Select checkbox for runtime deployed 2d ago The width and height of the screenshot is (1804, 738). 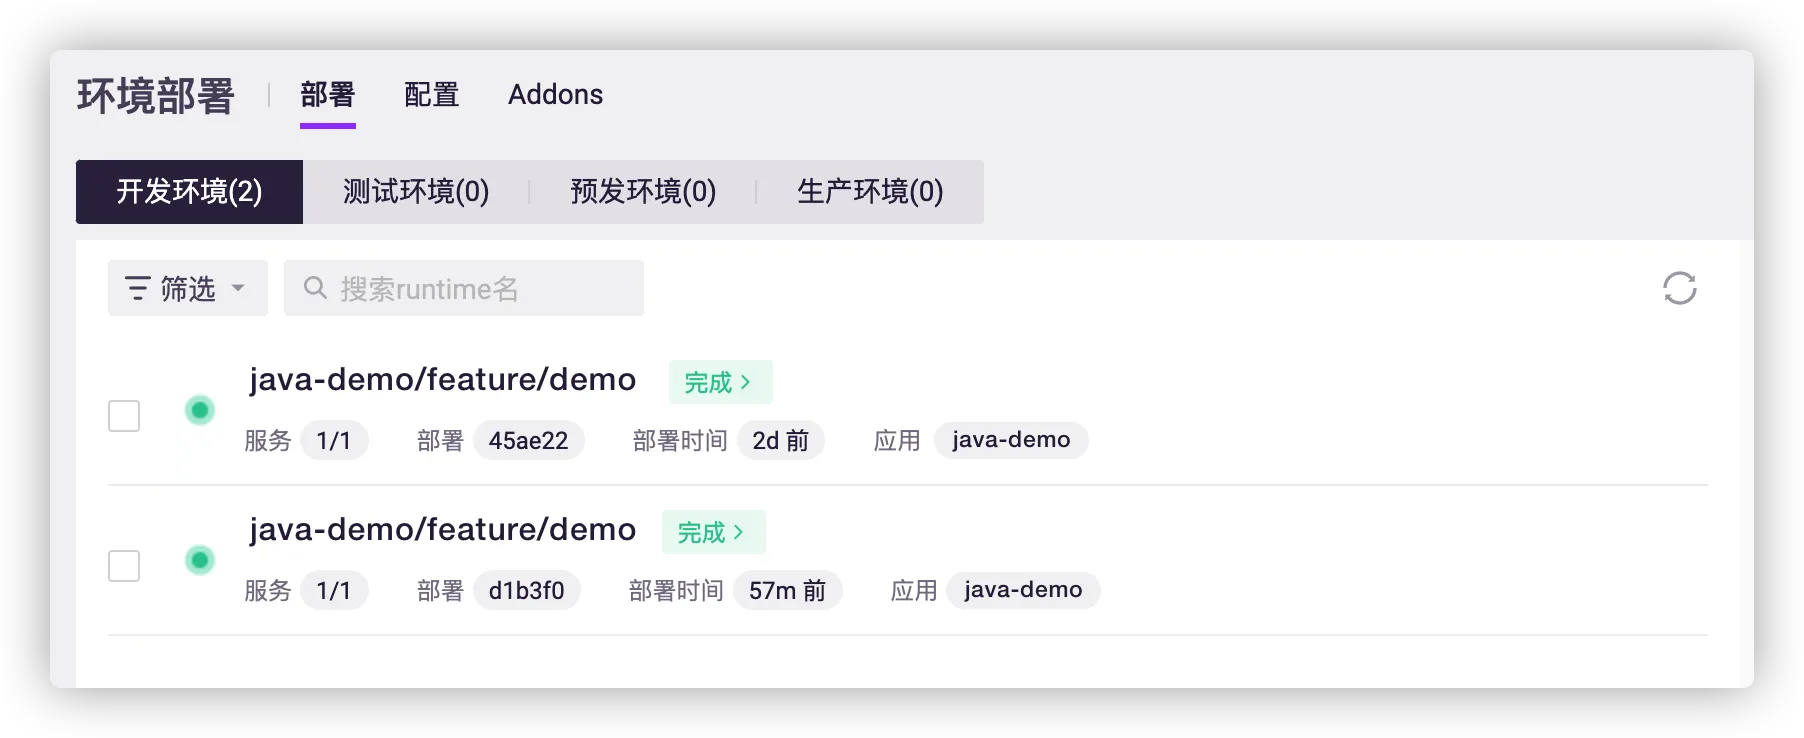(x=124, y=416)
